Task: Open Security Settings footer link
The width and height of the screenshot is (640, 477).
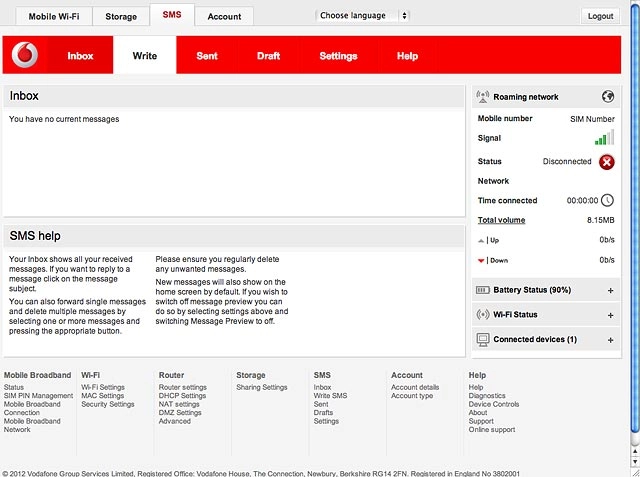Action: pos(108,404)
